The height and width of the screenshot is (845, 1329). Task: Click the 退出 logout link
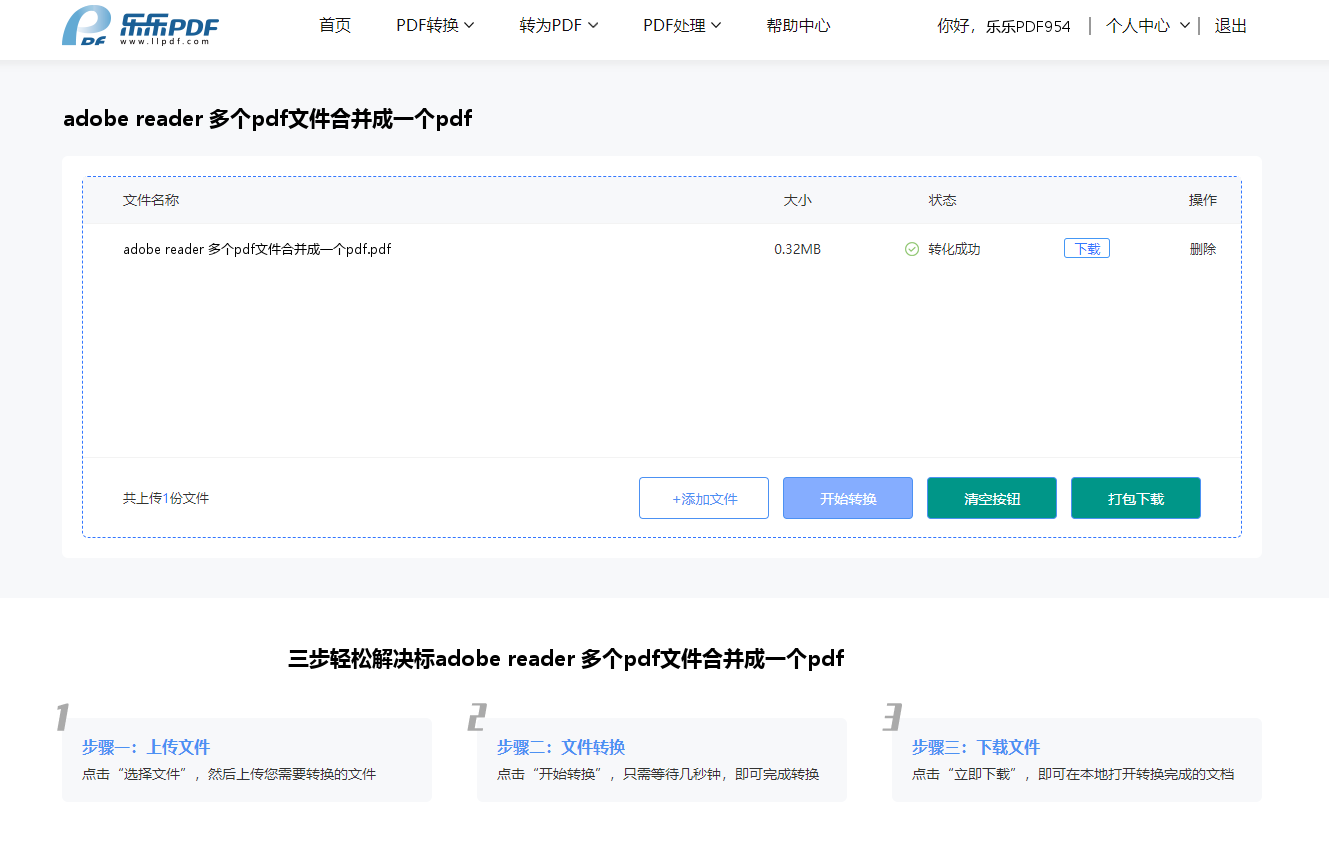tap(1231, 26)
